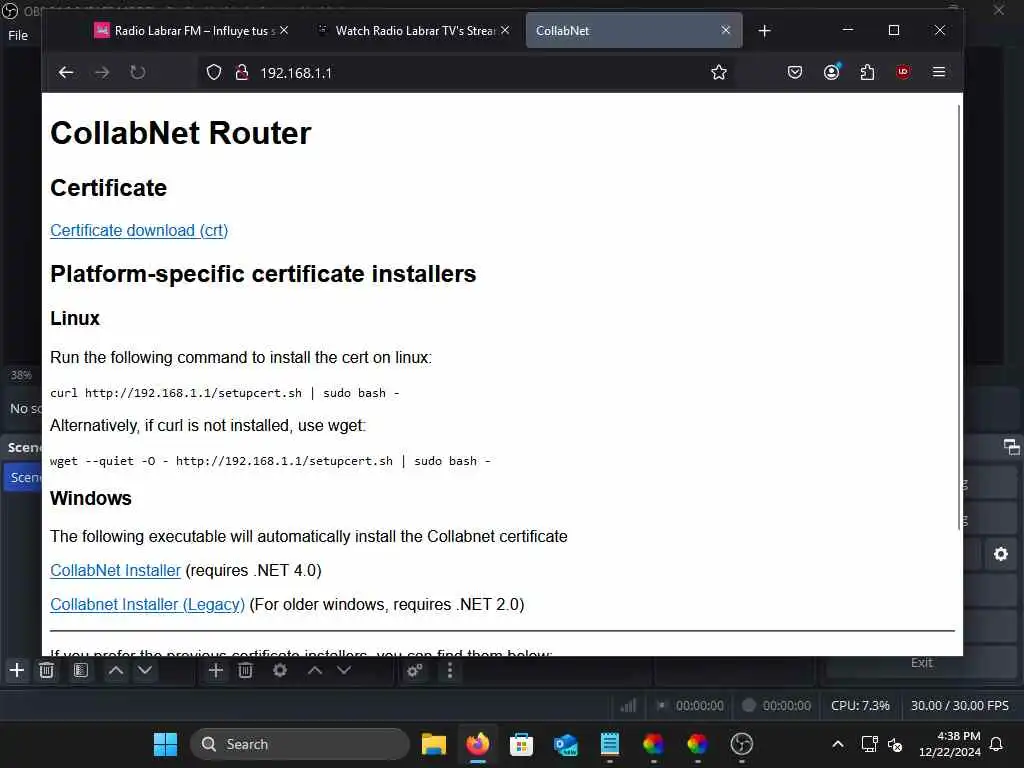Click the OBS dock pop-out windows icon
Image resolution: width=1024 pixels, height=768 pixels.
pos(1012,447)
